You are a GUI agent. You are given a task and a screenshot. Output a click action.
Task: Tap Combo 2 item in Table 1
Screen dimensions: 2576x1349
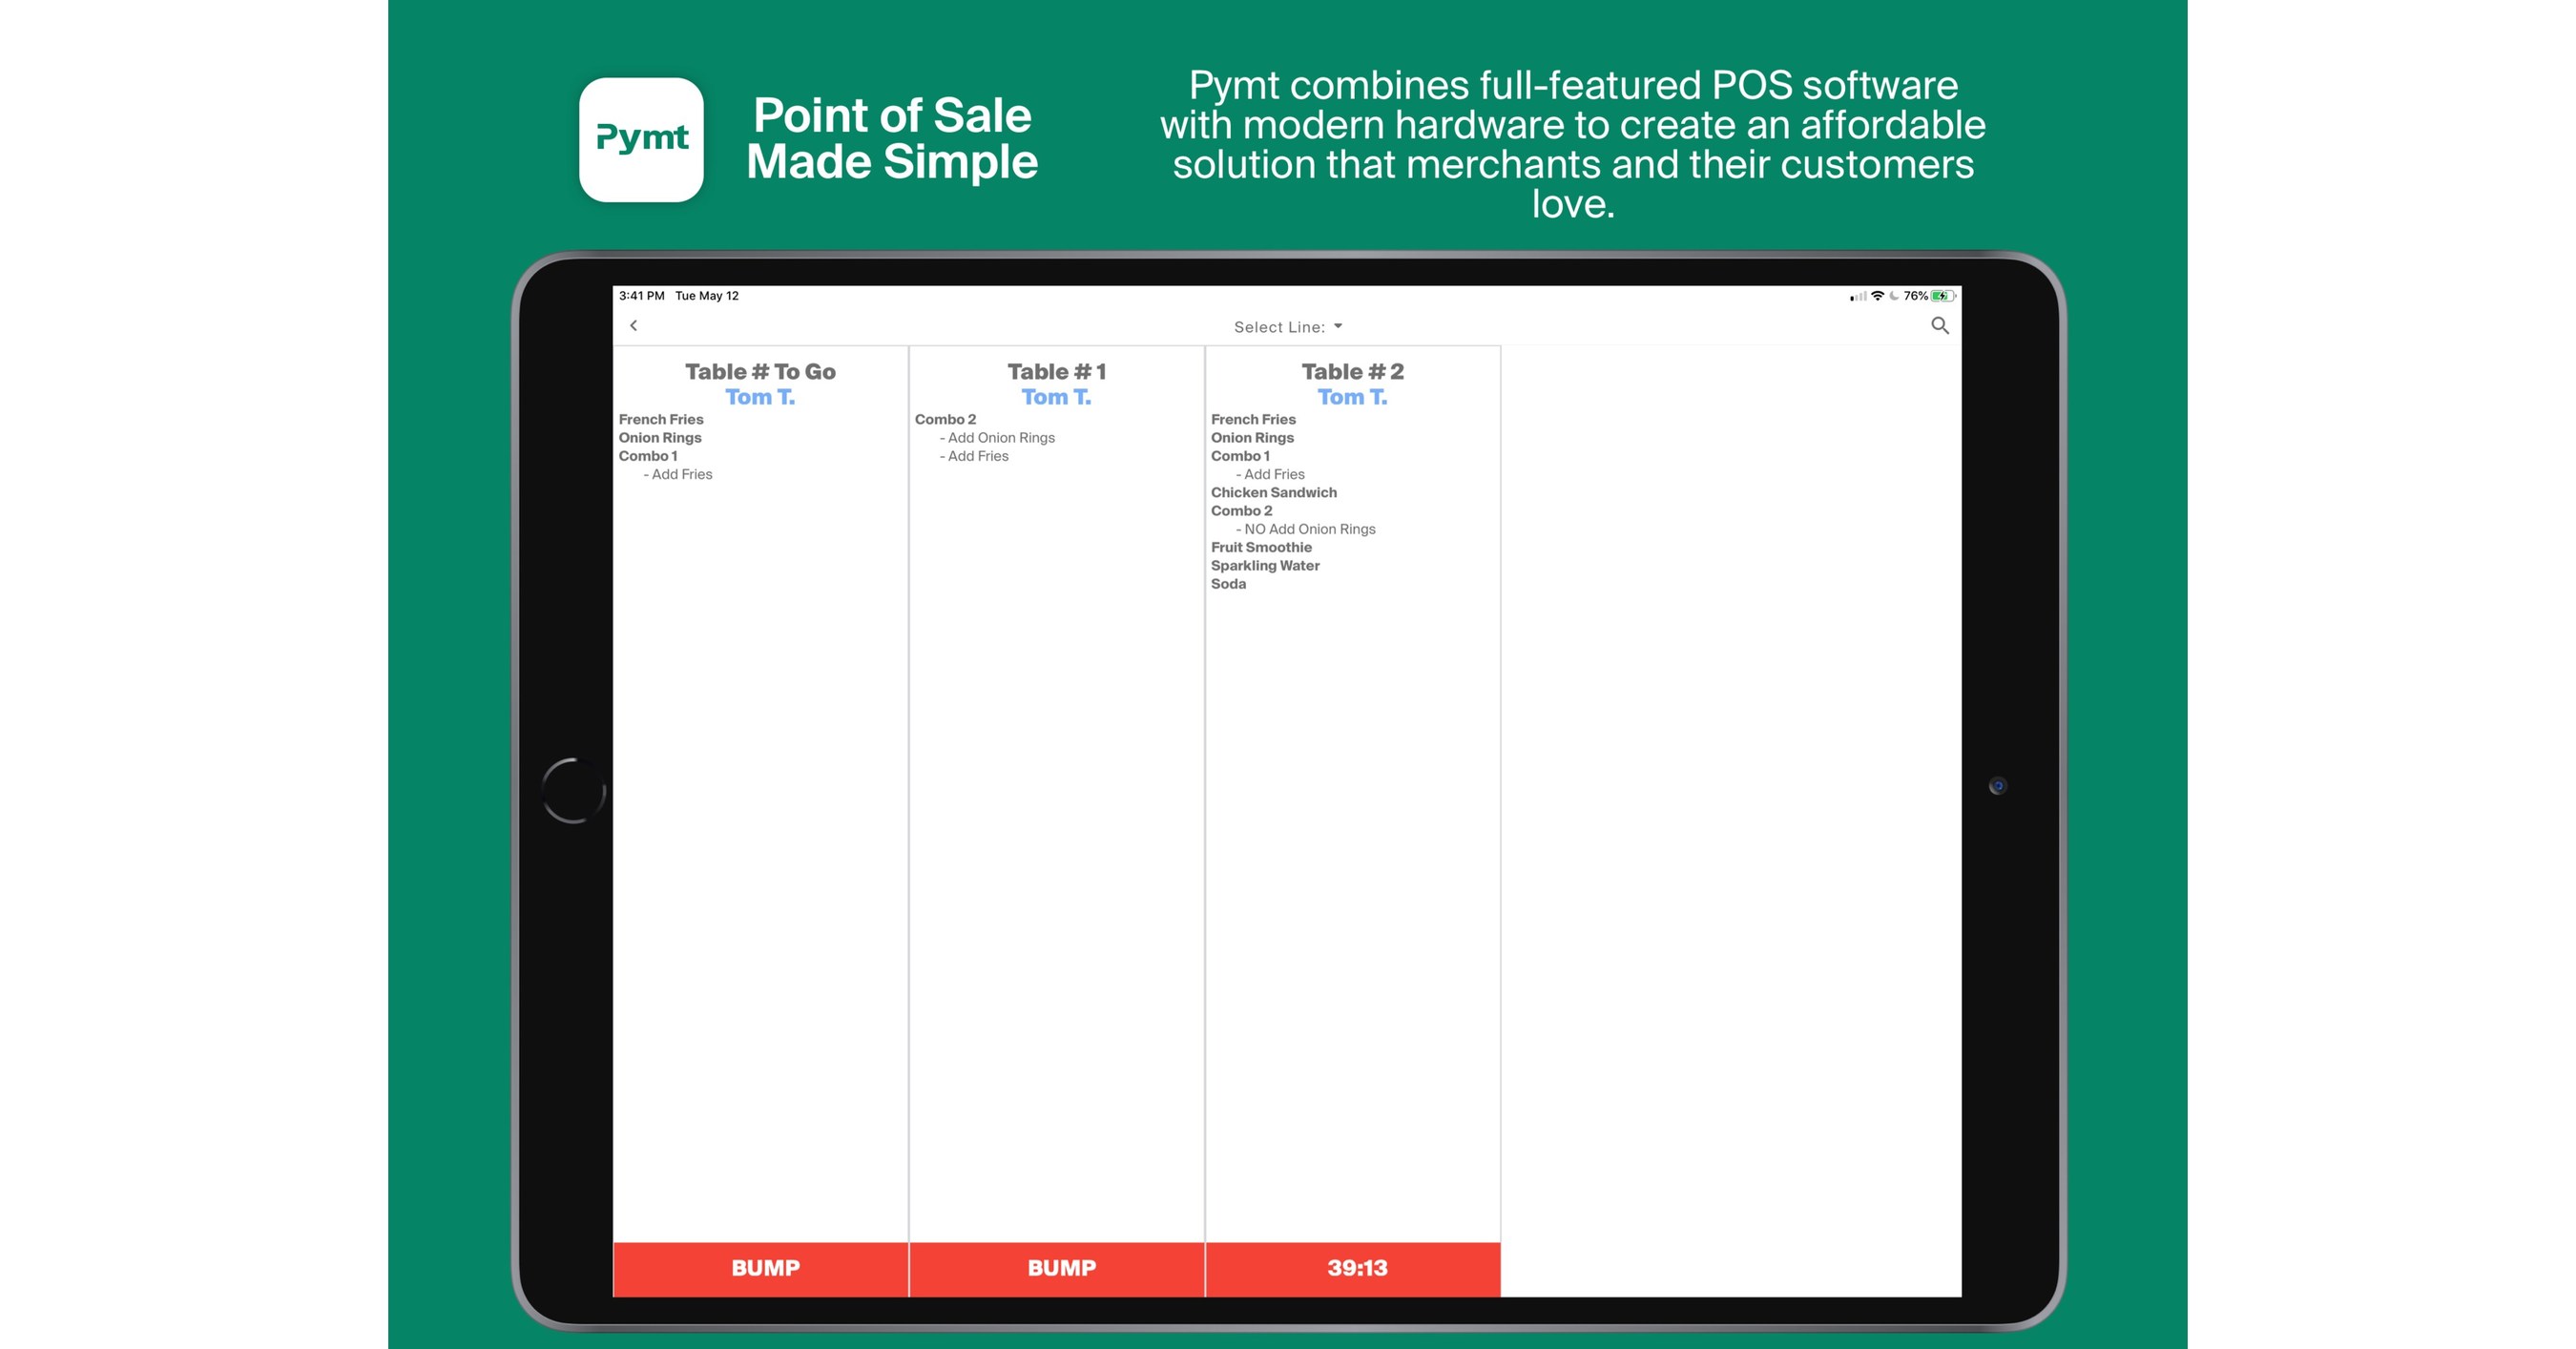[x=945, y=420]
